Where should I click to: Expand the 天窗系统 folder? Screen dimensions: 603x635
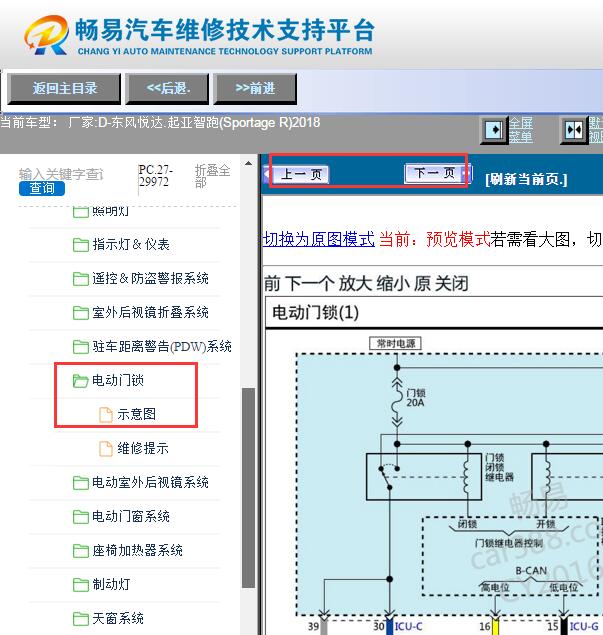[x=118, y=618]
